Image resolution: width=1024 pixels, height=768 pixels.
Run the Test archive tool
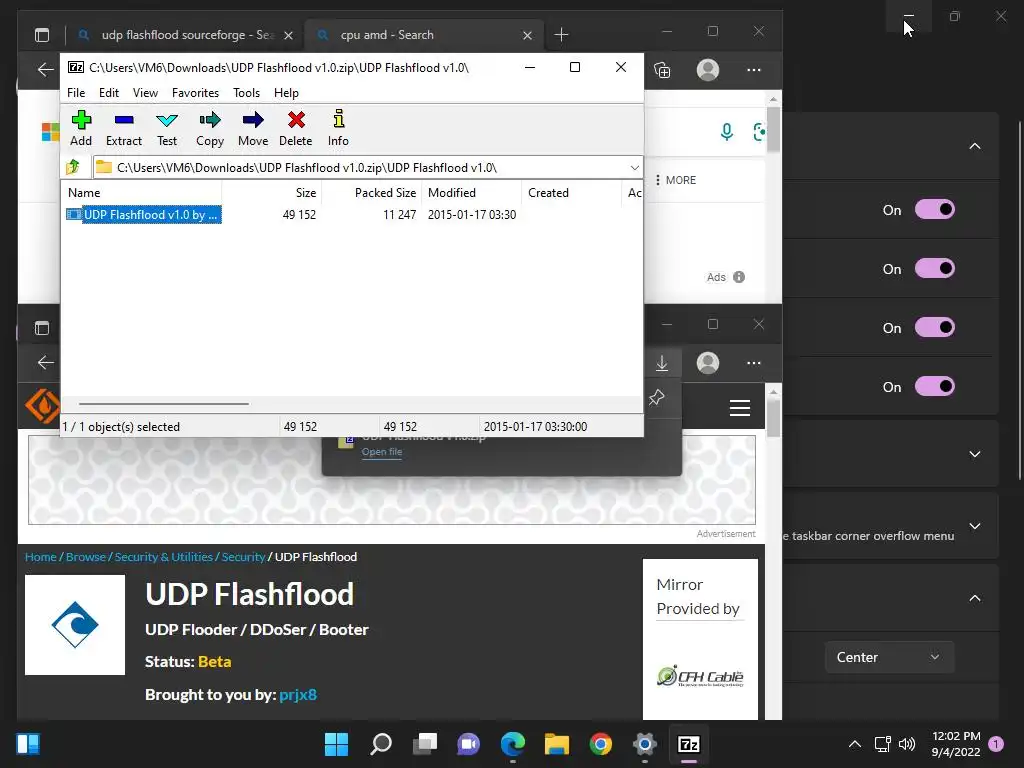(167, 128)
